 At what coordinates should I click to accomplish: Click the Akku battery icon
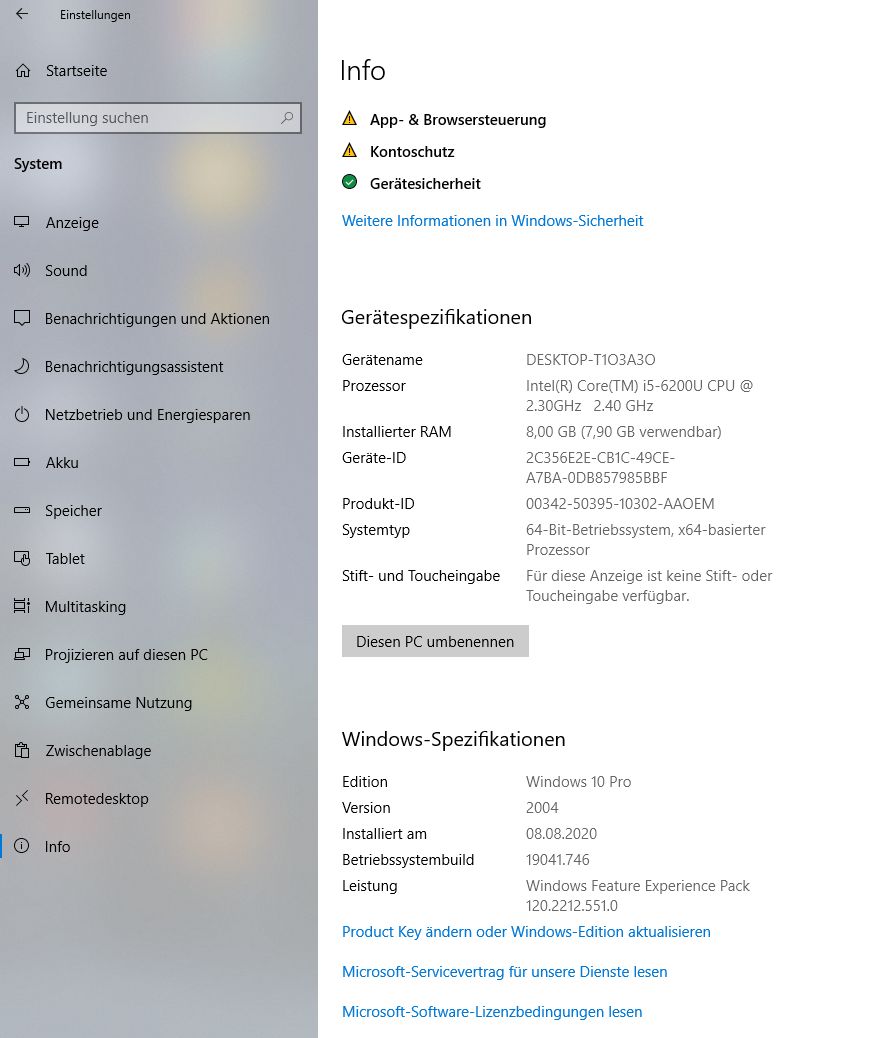22,462
